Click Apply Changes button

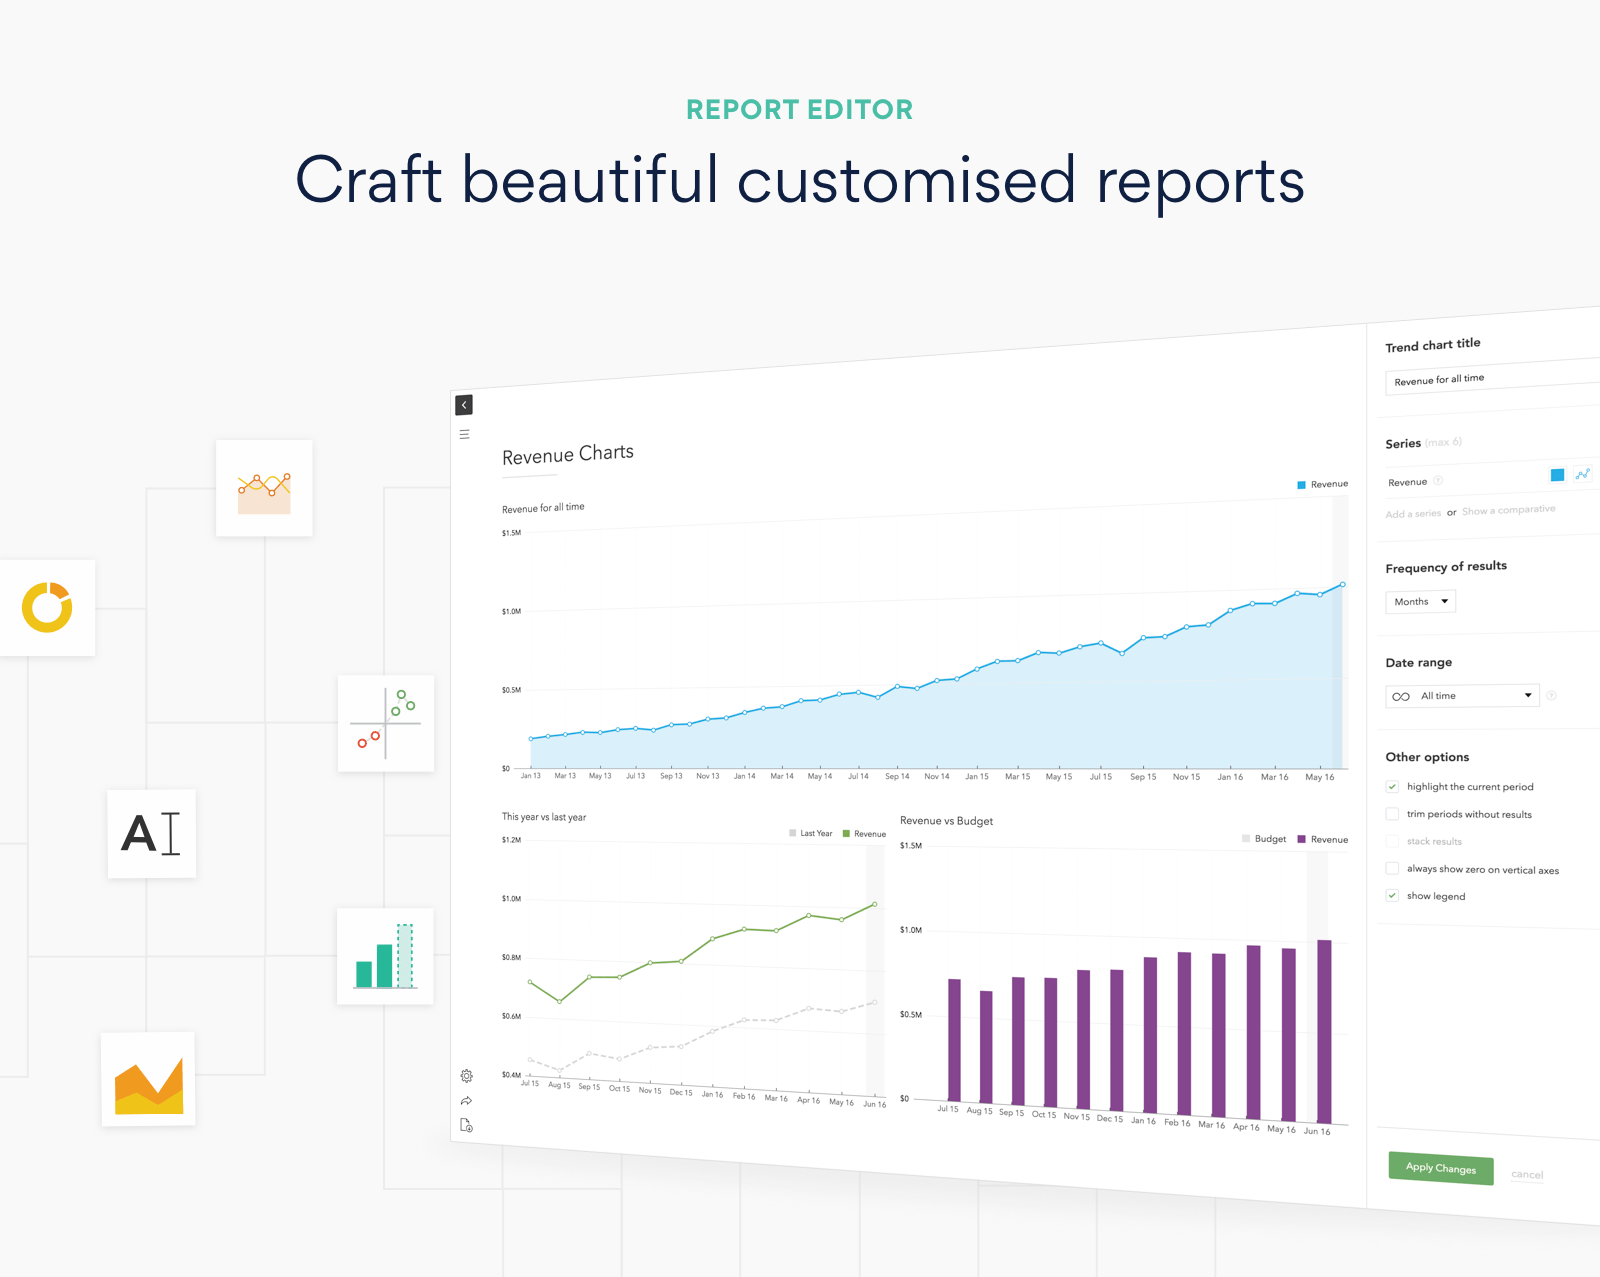[1441, 1168]
